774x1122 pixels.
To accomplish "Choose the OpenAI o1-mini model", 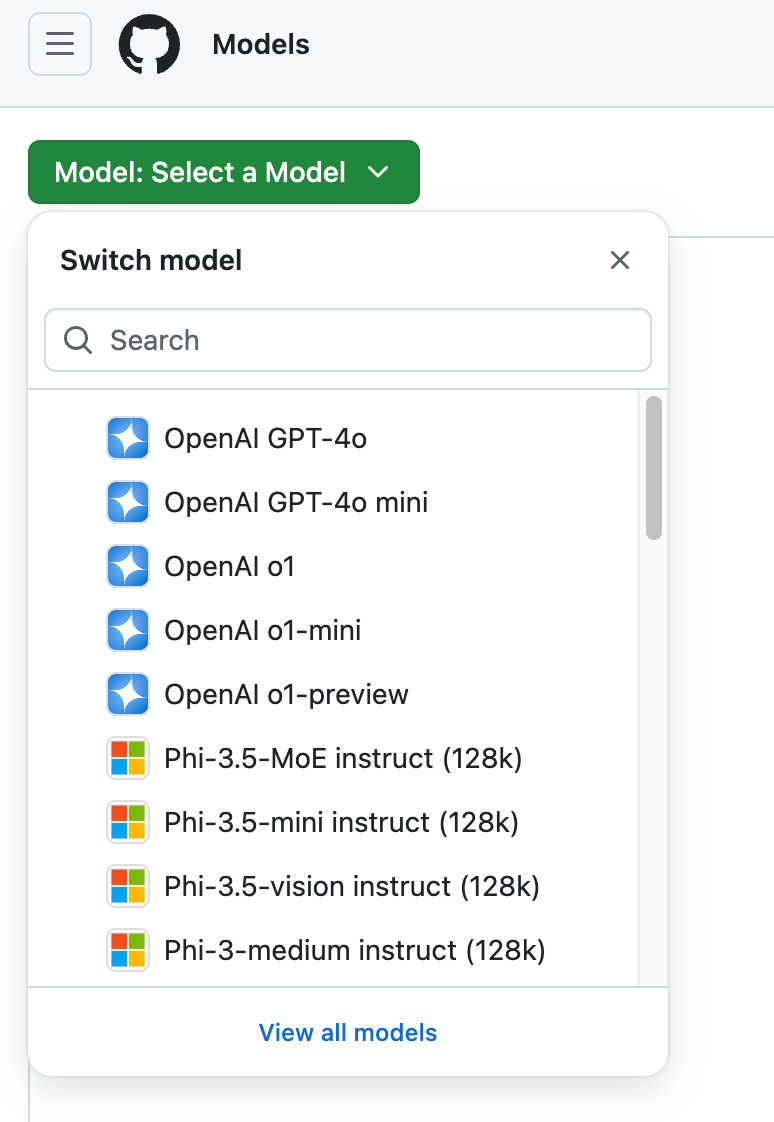I will click(x=333, y=630).
